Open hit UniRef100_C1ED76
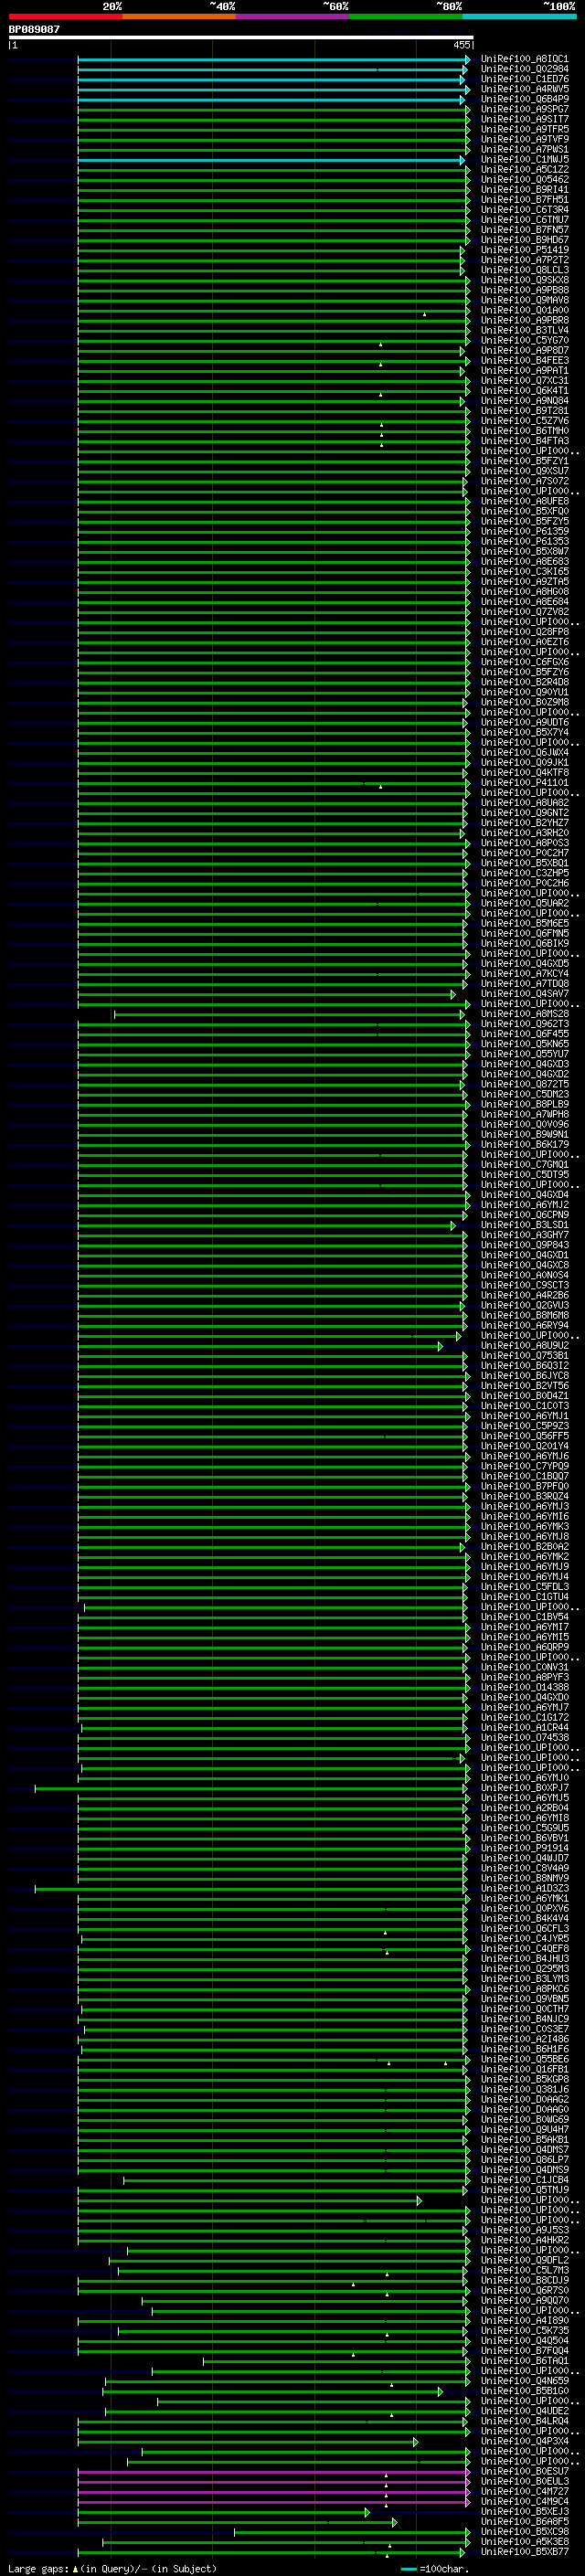The height and width of the screenshot is (2576, 585). [524, 79]
